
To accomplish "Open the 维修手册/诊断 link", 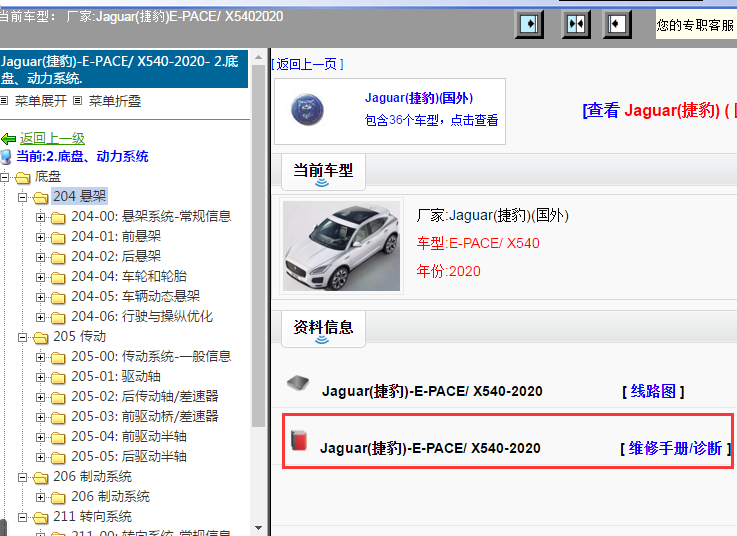I will [675, 449].
